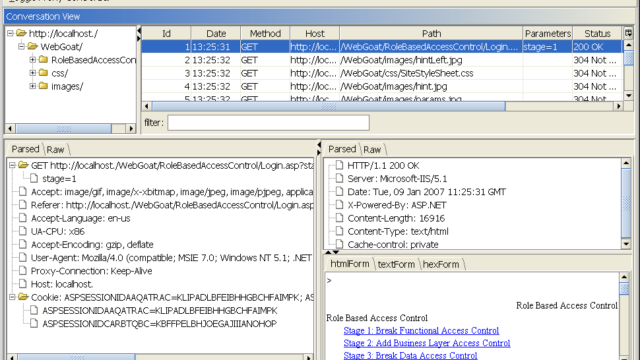
Task: Open the hexForm tab
Action: [x=441, y=264]
